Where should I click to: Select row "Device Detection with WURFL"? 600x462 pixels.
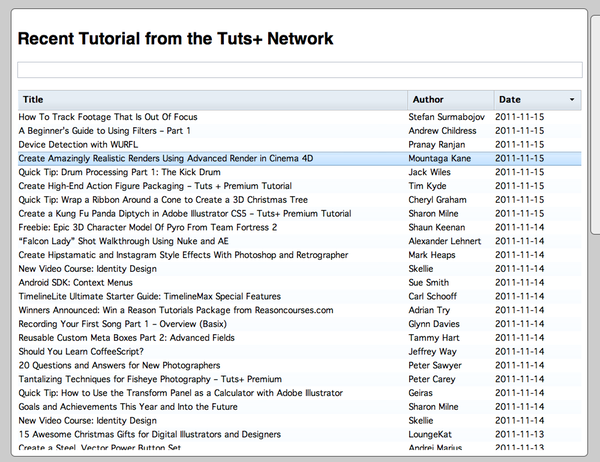point(300,145)
